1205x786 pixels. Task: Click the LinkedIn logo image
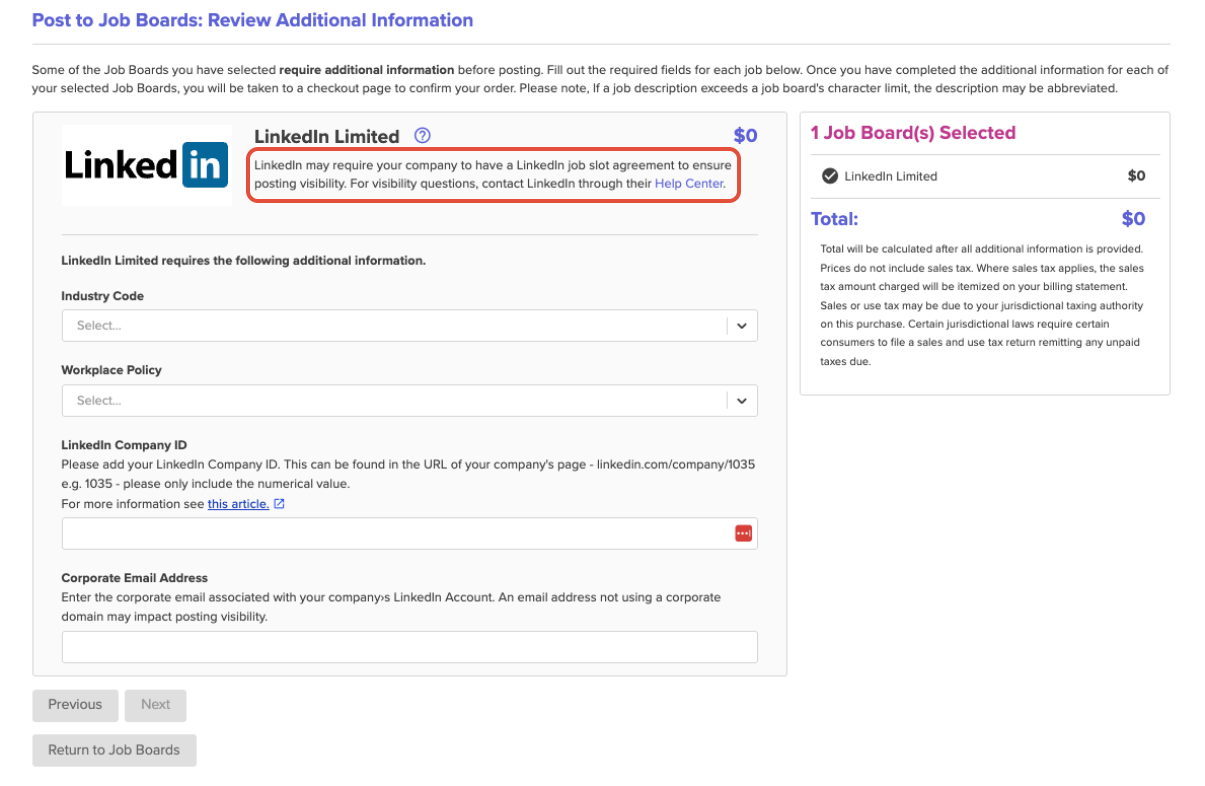tap(146, 165)
